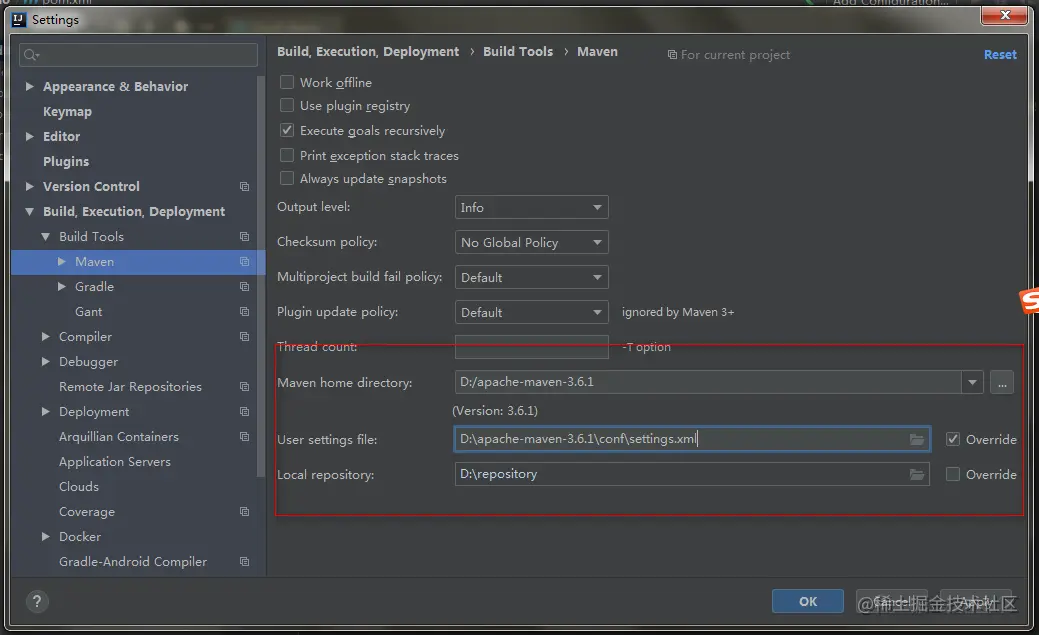Expand the Maven node arrow
The width and height of the screenshot is (1039, 635).
[62, 262]
